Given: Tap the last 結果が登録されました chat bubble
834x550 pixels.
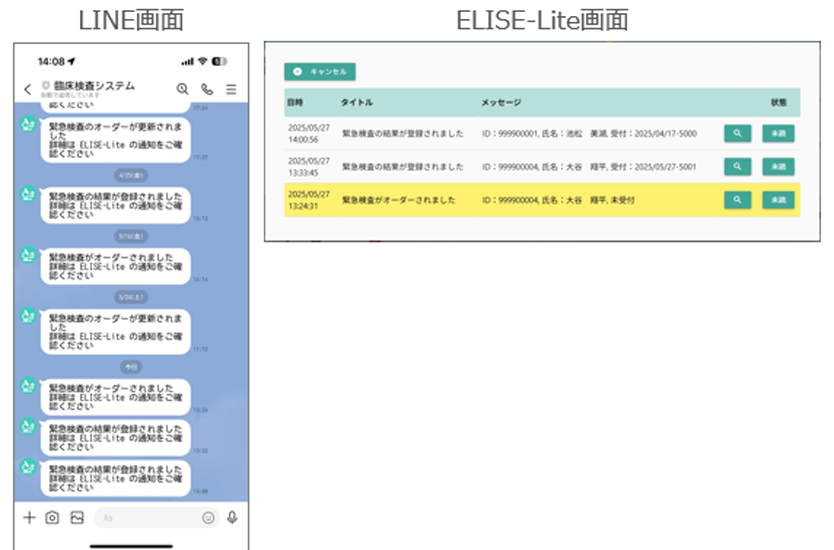Looking at the screenshot, I should 116,479.
